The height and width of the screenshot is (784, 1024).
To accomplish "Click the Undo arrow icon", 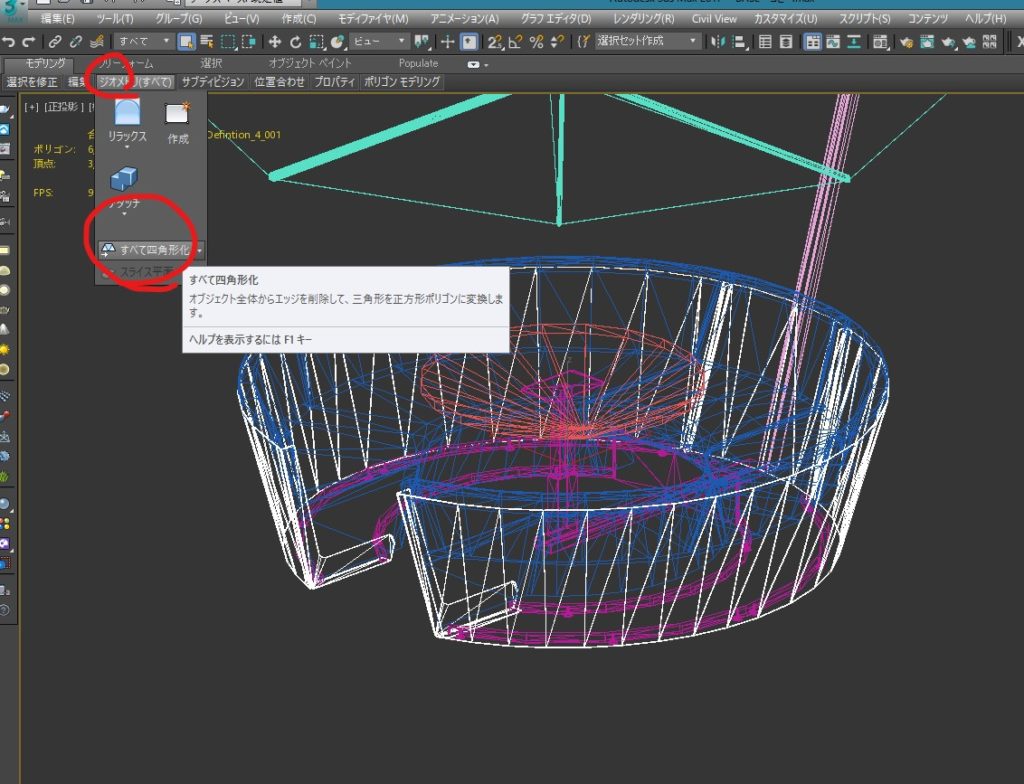I will click(x=9, y=41).
